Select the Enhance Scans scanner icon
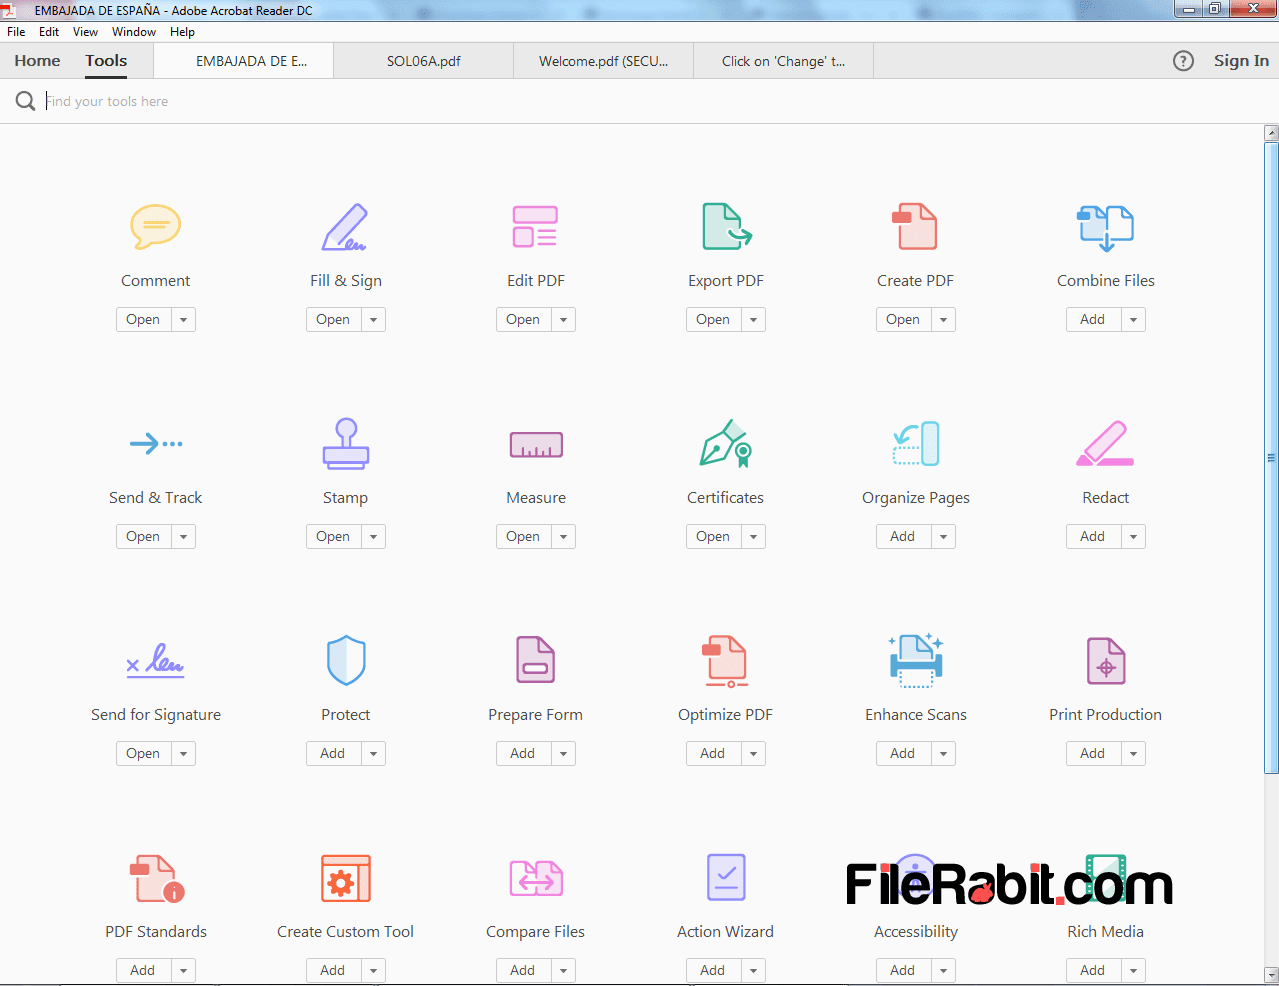This screenshot has width=1279, height=986. tap(916, 660)
